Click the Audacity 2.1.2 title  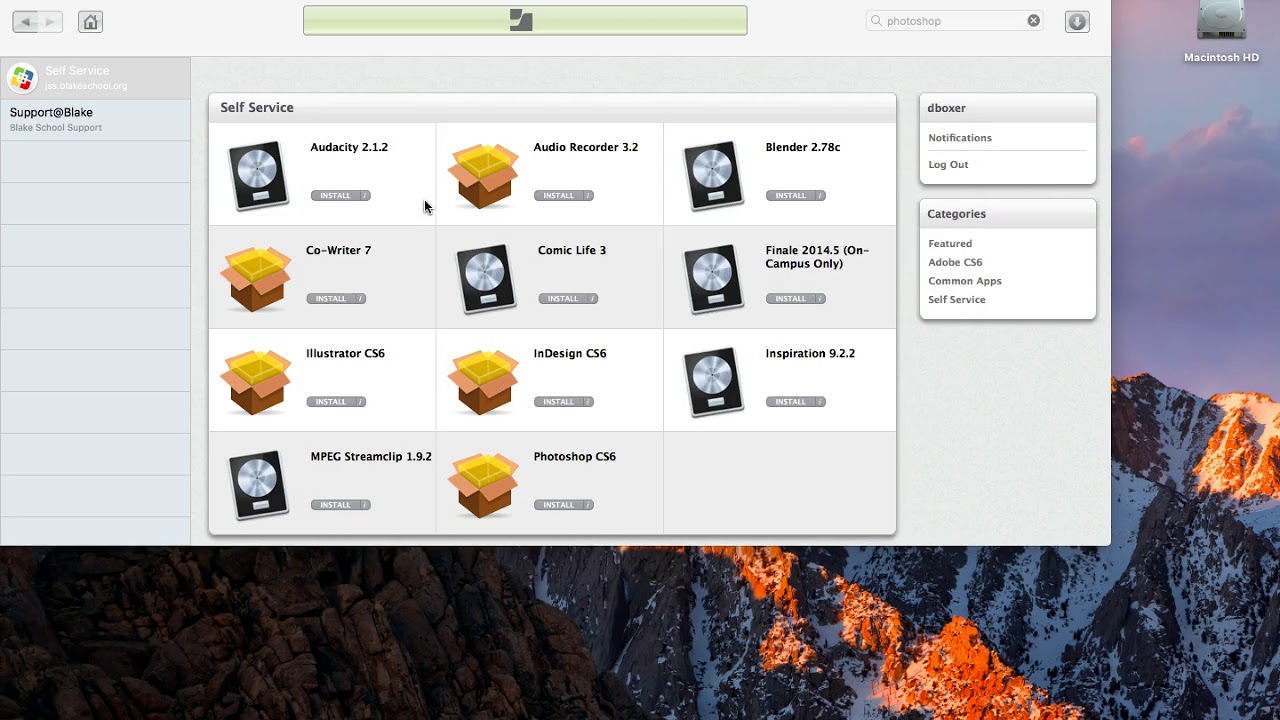coord(349,147)
